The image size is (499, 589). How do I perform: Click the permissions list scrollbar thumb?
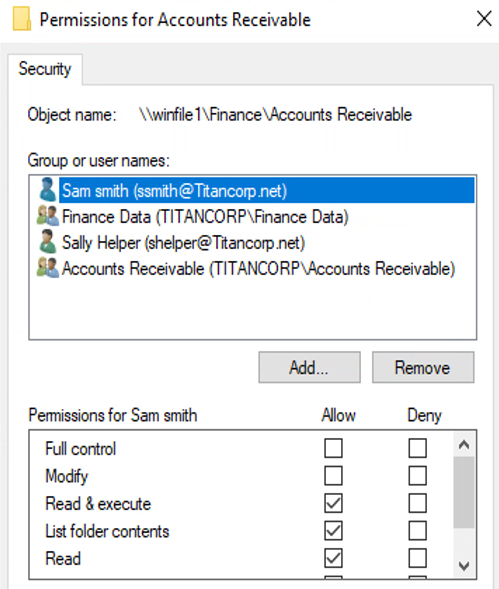[464, 492]
